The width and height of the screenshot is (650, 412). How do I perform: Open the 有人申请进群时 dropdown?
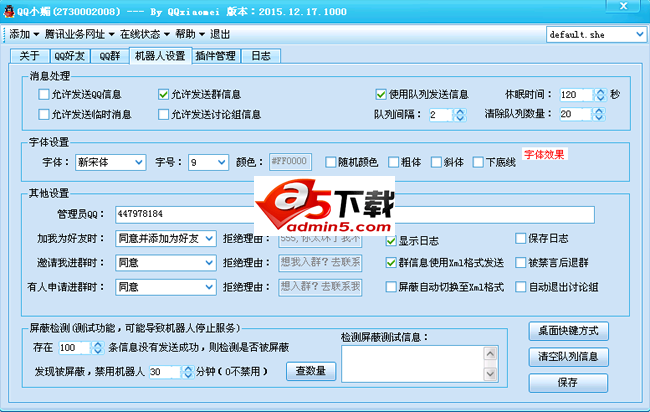pyautogui.click(x=165, y=287)
